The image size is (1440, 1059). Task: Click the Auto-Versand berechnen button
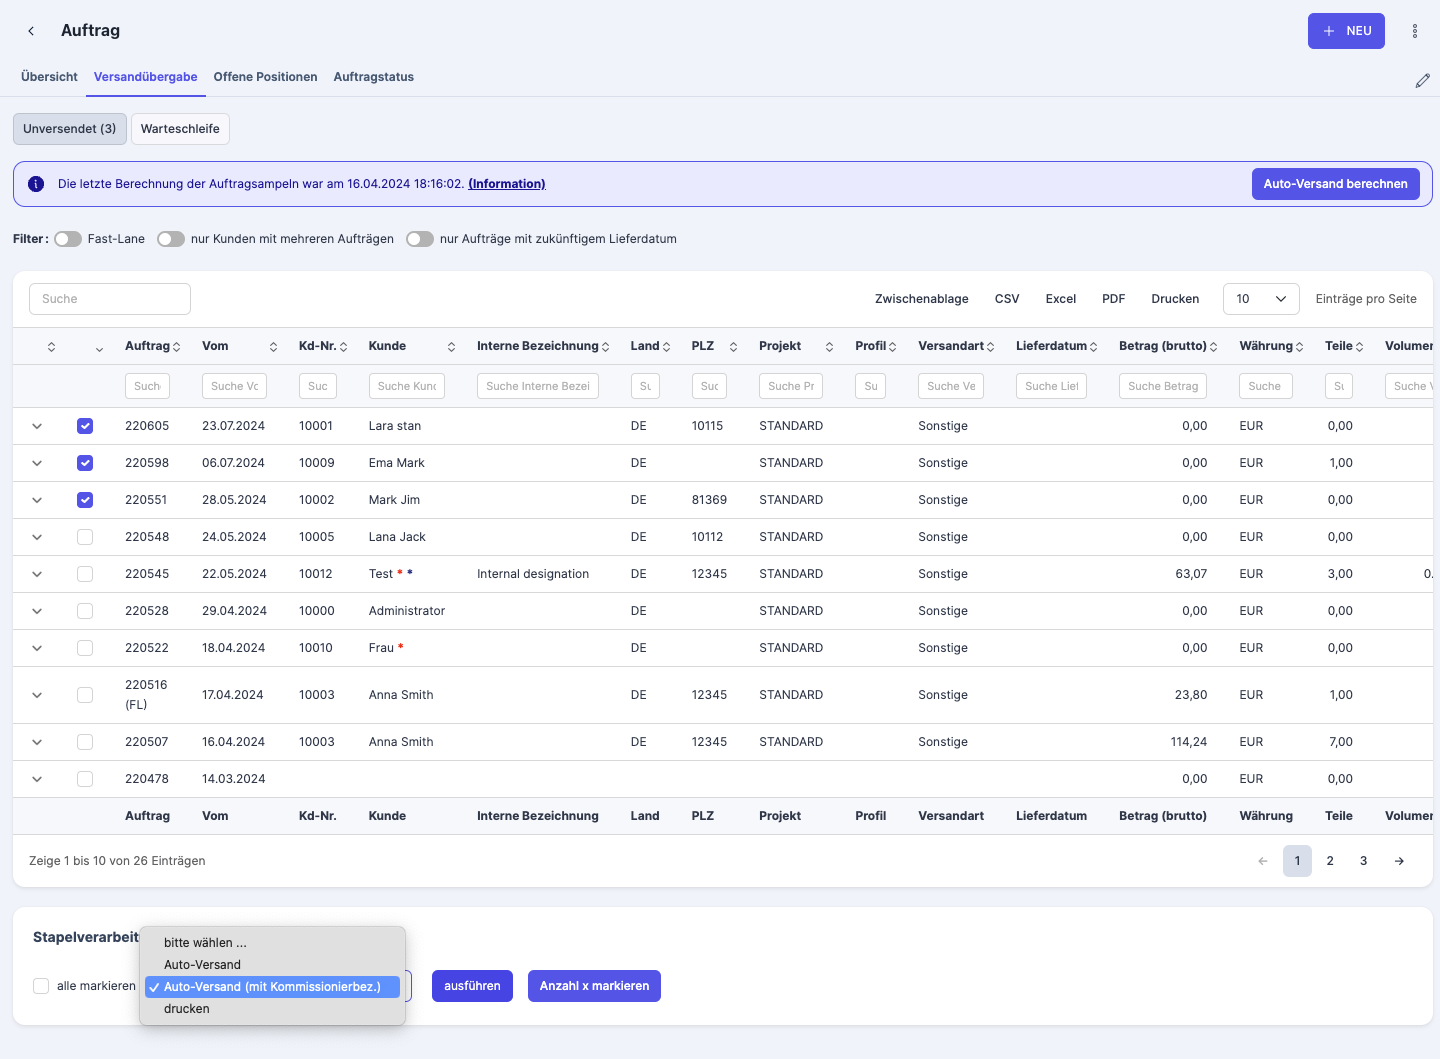1335,184
